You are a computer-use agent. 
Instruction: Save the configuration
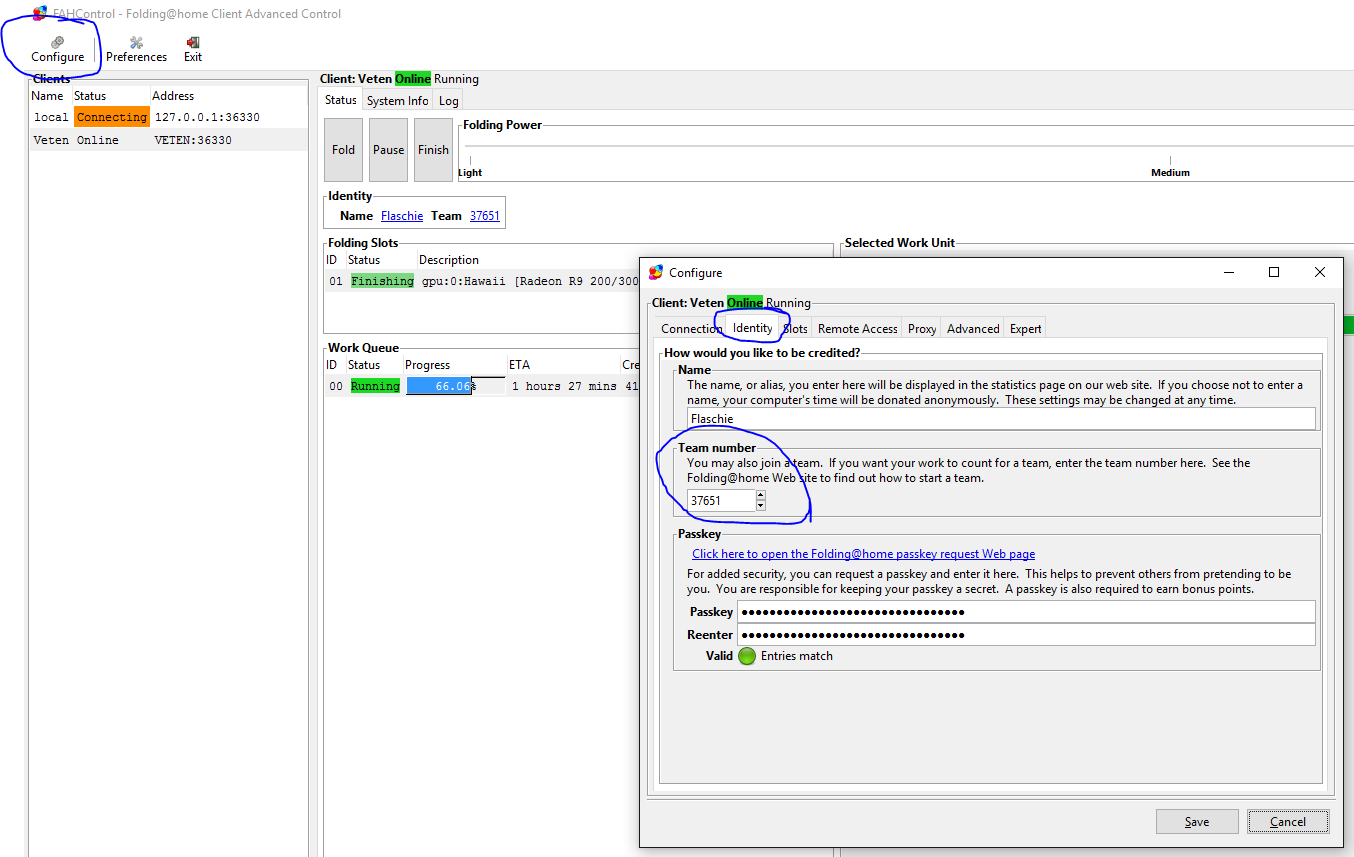1197,822
